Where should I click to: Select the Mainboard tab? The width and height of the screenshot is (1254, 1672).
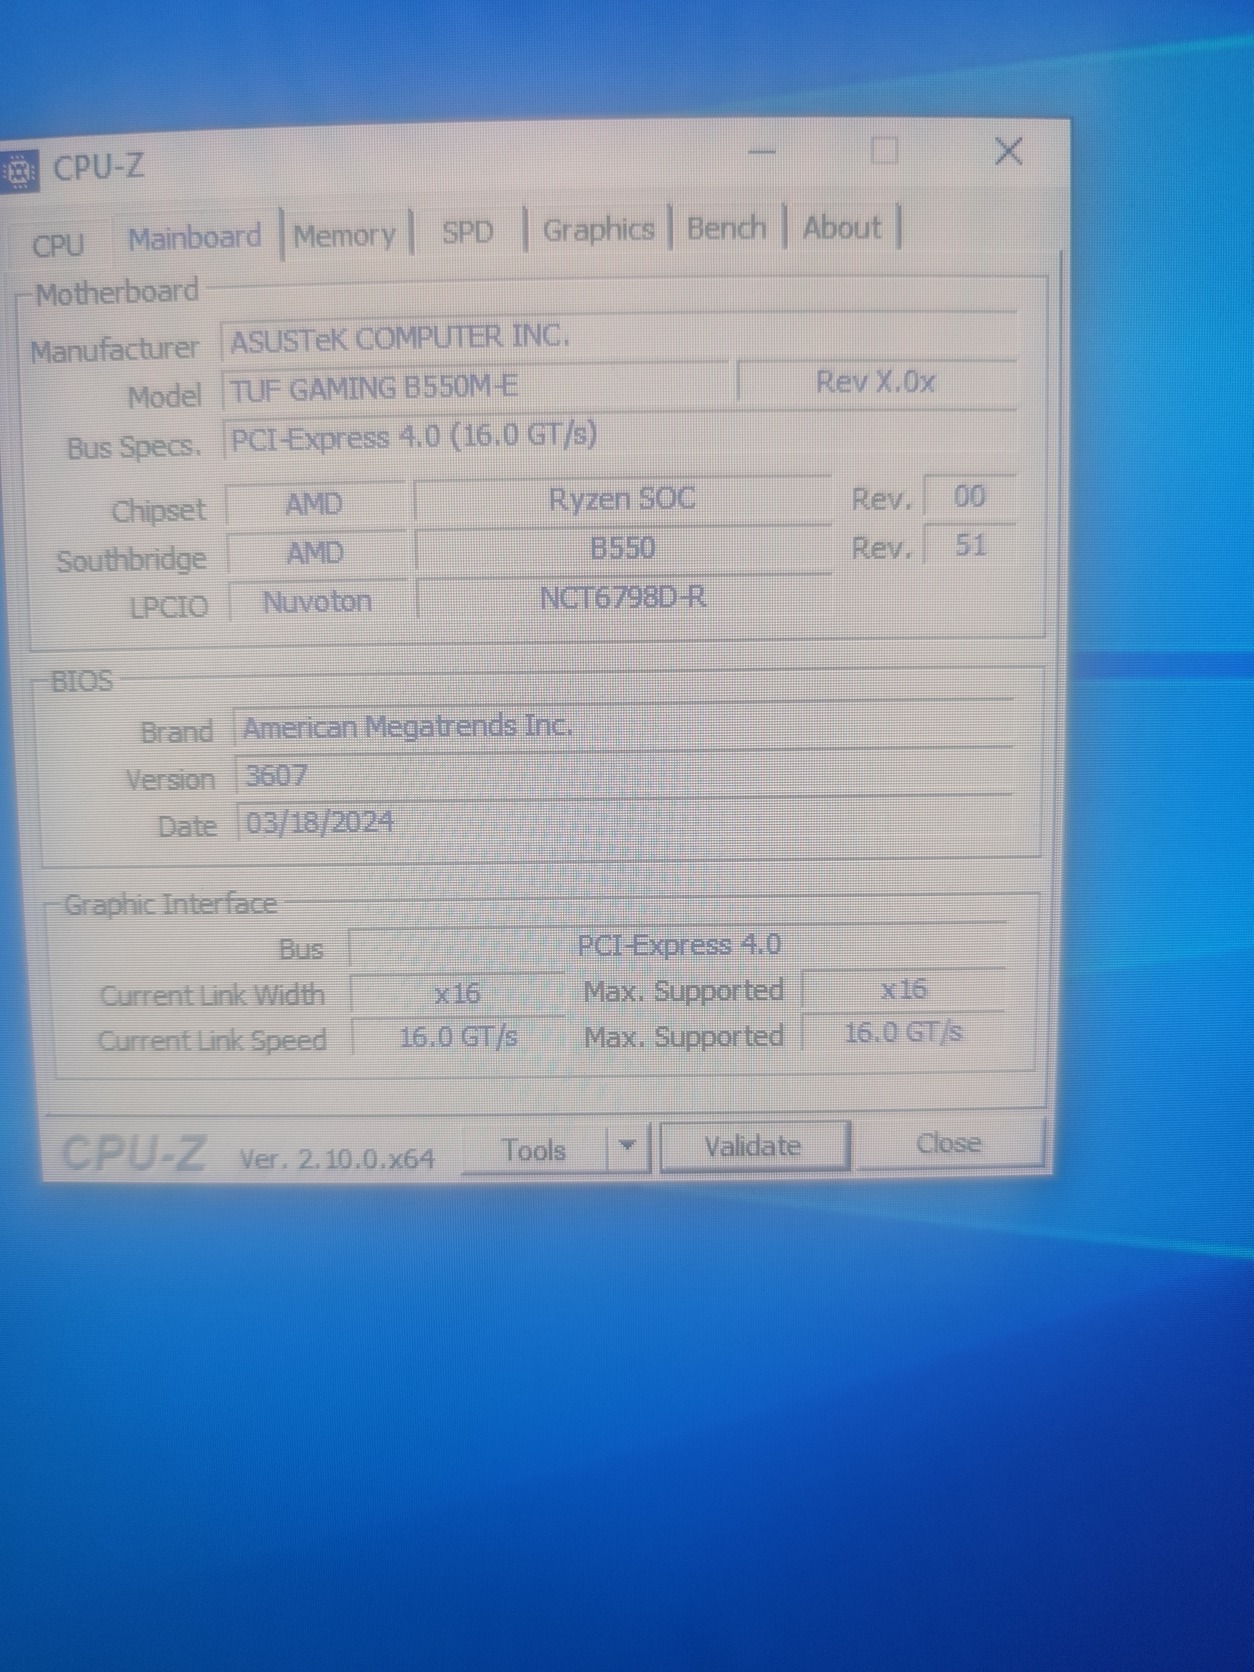(x=196, y=238)
